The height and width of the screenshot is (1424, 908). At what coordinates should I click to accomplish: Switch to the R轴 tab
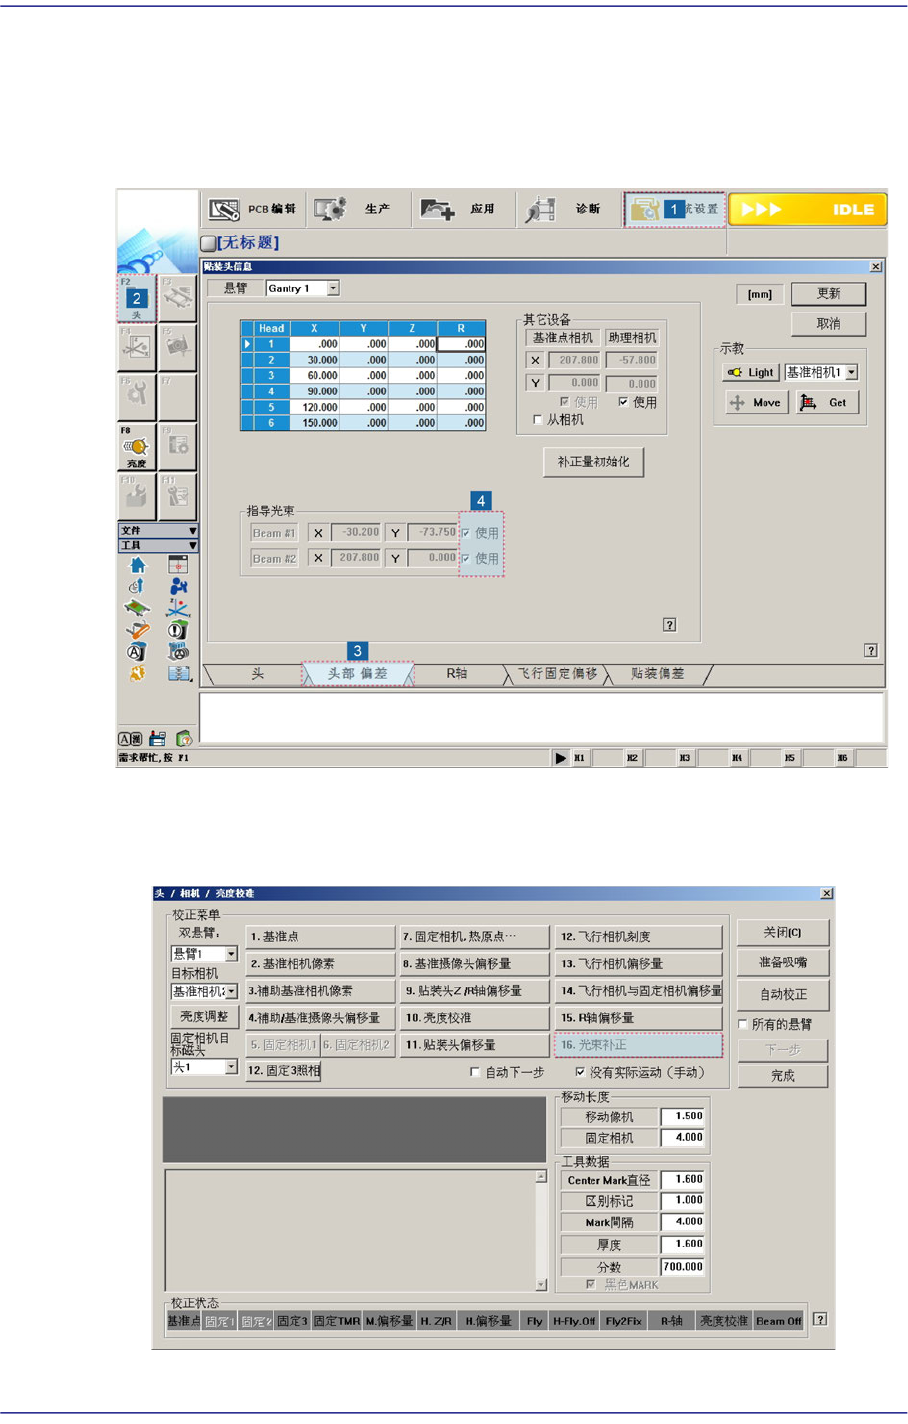[x=456, y=674]
